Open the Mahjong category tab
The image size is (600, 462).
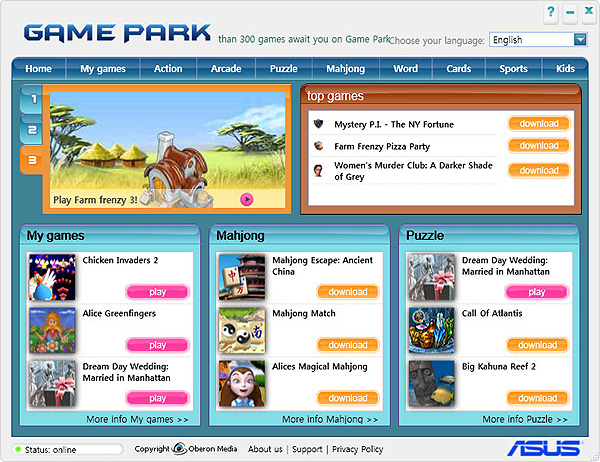point(346,69)
